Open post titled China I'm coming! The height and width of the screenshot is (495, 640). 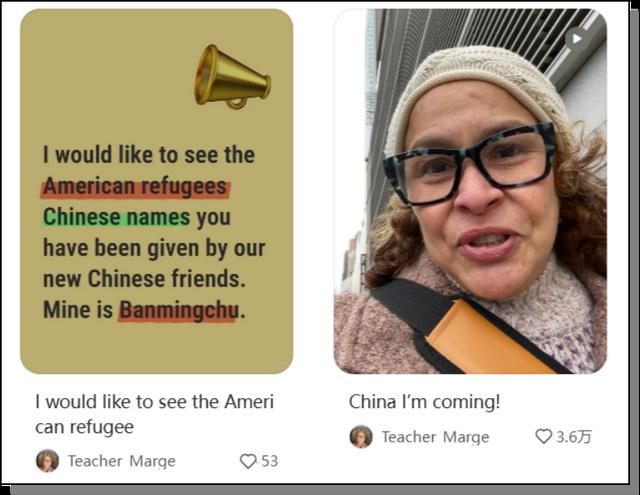click(424, 402)
